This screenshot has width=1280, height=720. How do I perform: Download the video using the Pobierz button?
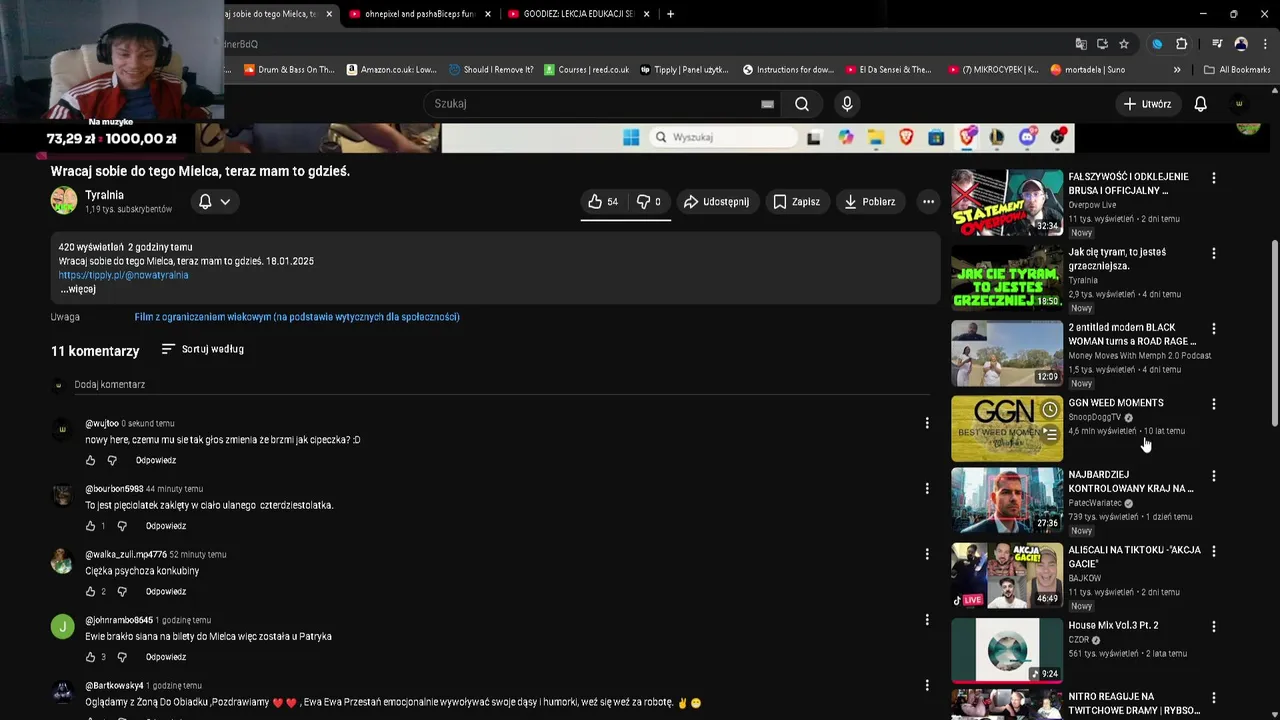coord(870,202)
